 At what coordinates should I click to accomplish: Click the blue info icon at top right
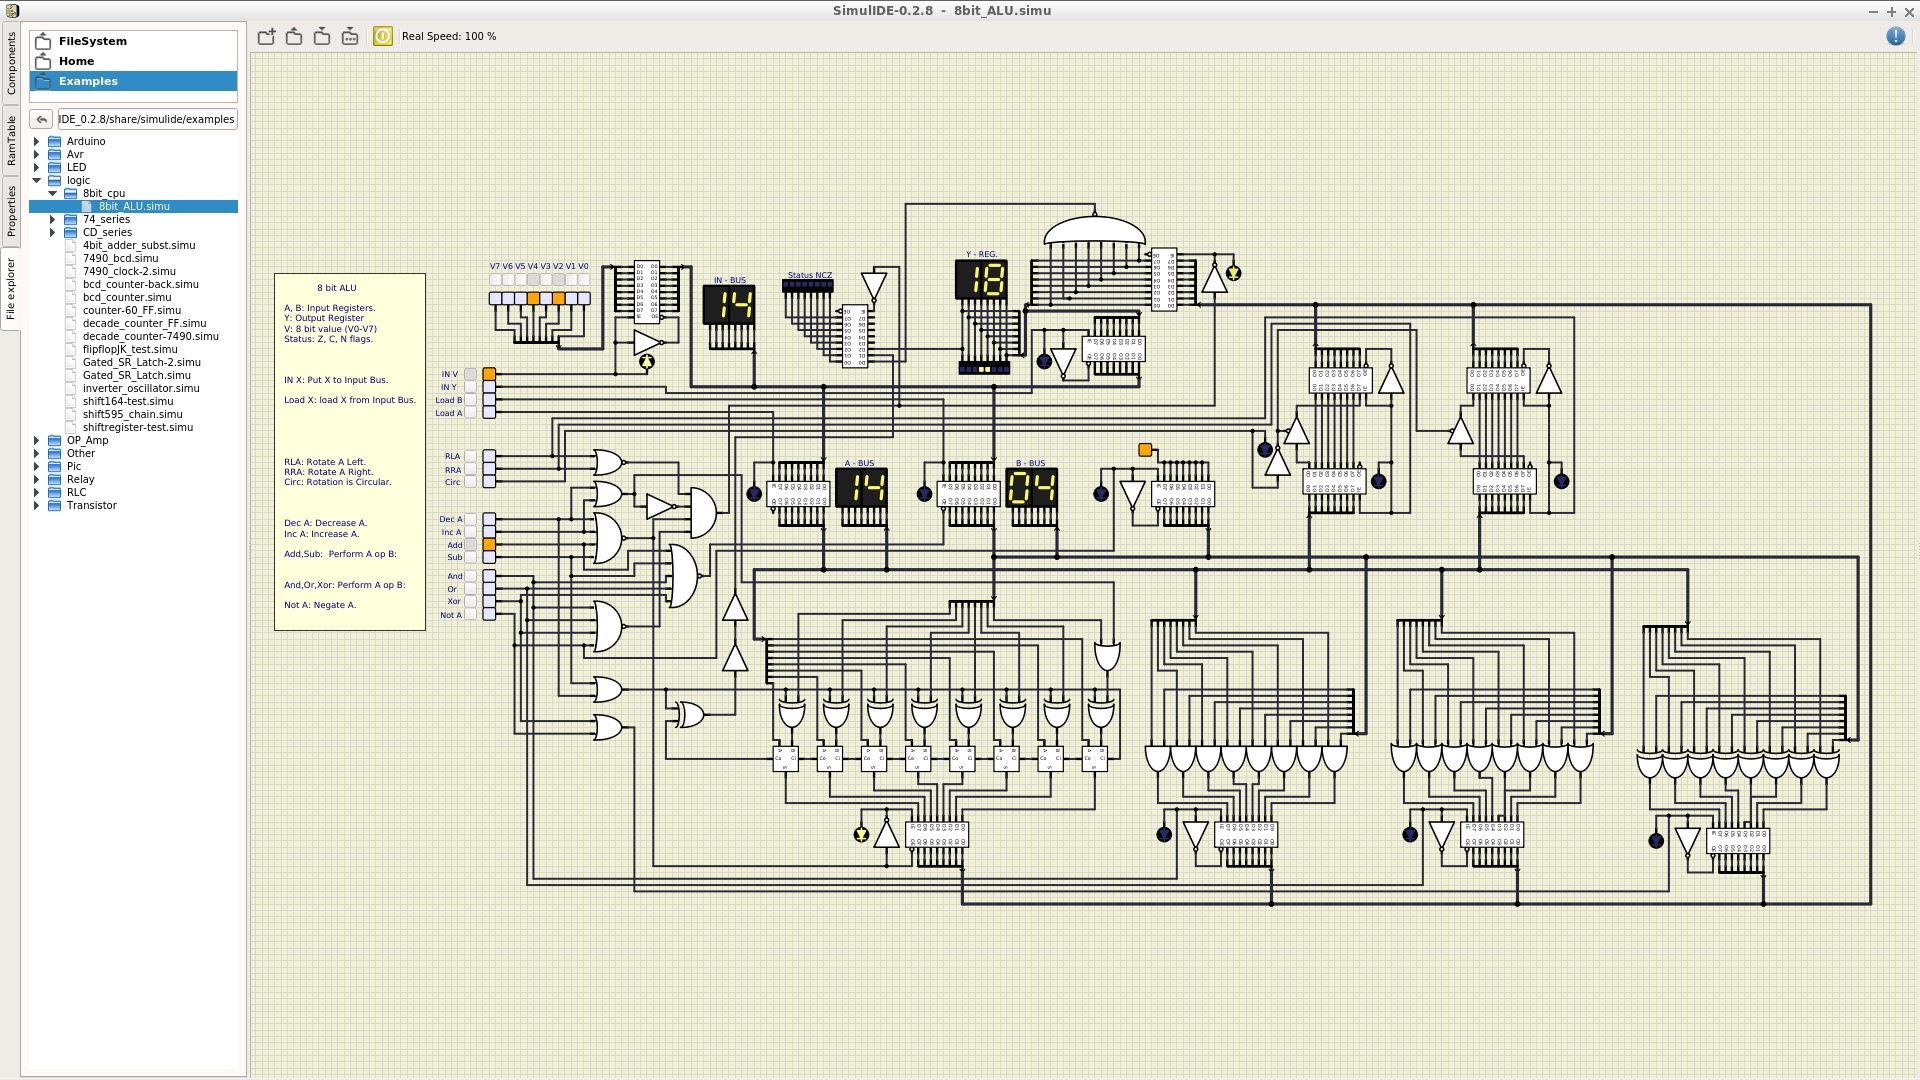click(x=1895, y=37)
